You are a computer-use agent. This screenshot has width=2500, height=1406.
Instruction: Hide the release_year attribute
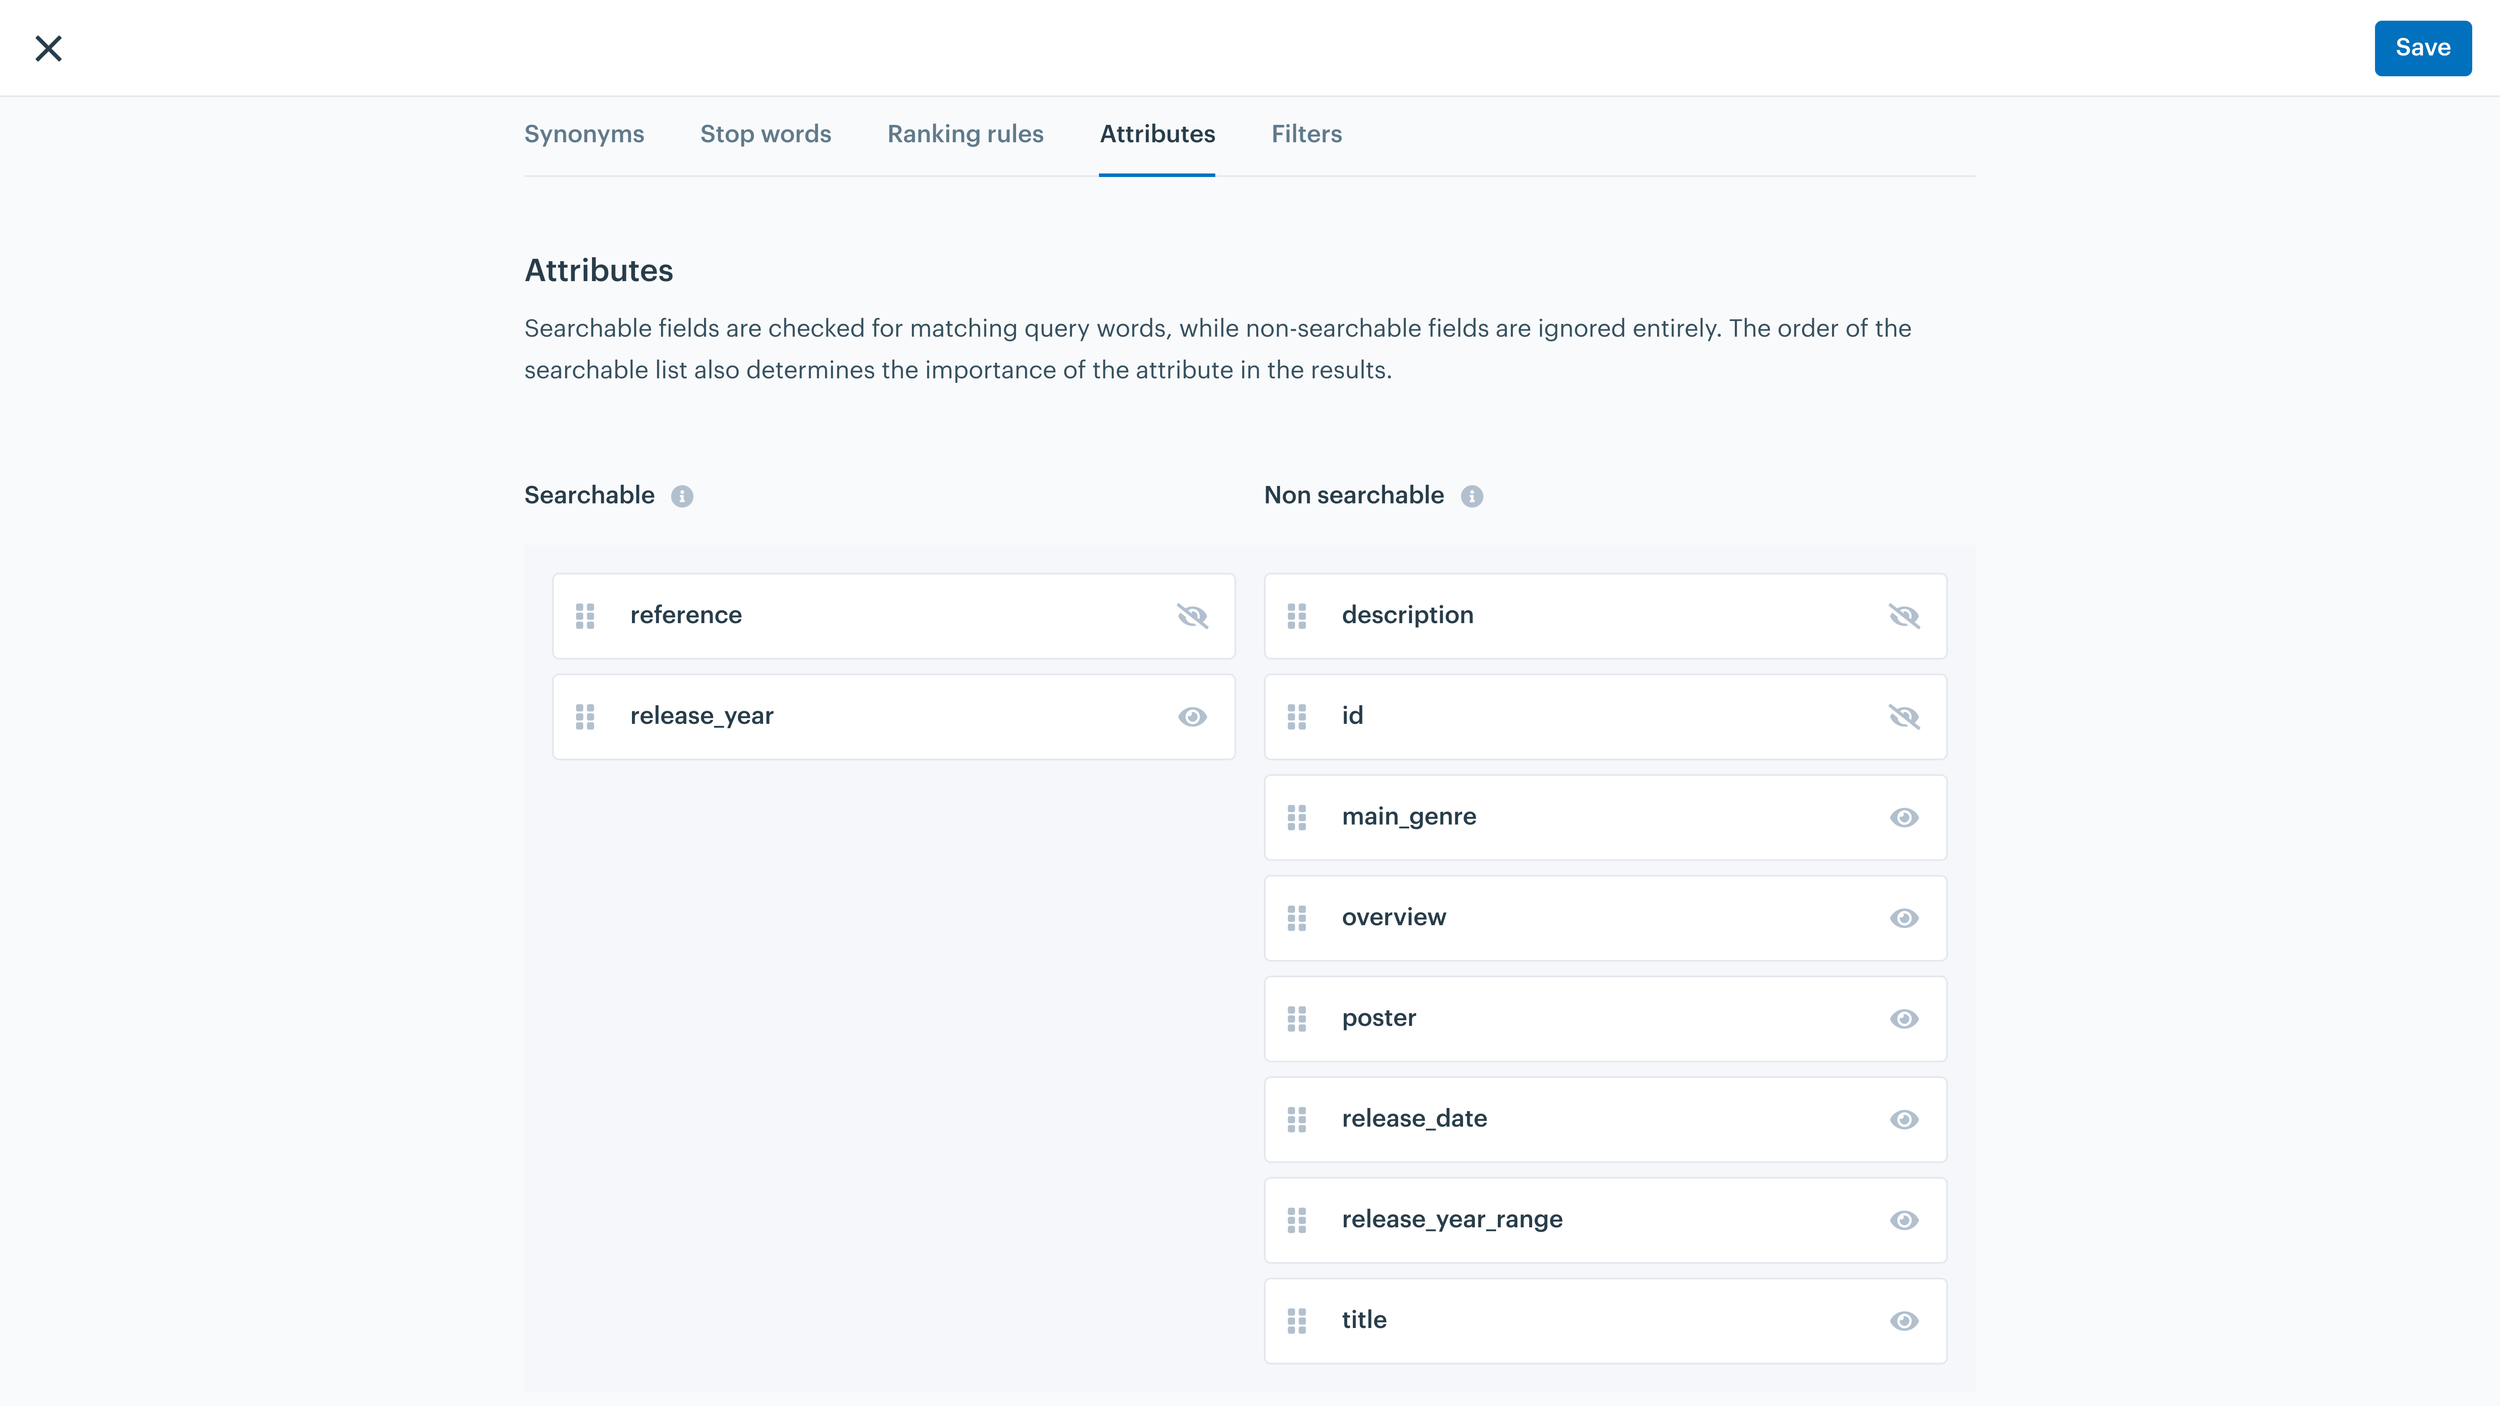click(x=1192, y=717)
